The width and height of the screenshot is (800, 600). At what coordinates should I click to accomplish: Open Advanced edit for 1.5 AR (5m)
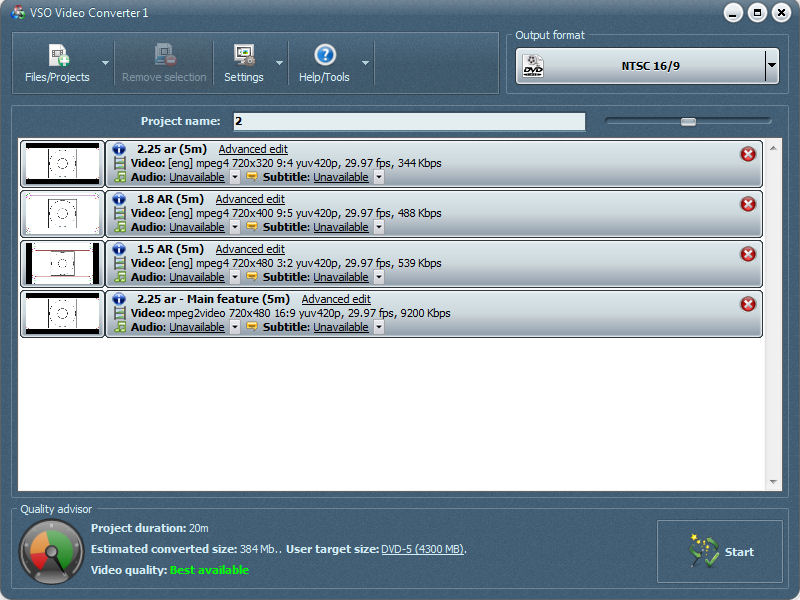[250, 249]
